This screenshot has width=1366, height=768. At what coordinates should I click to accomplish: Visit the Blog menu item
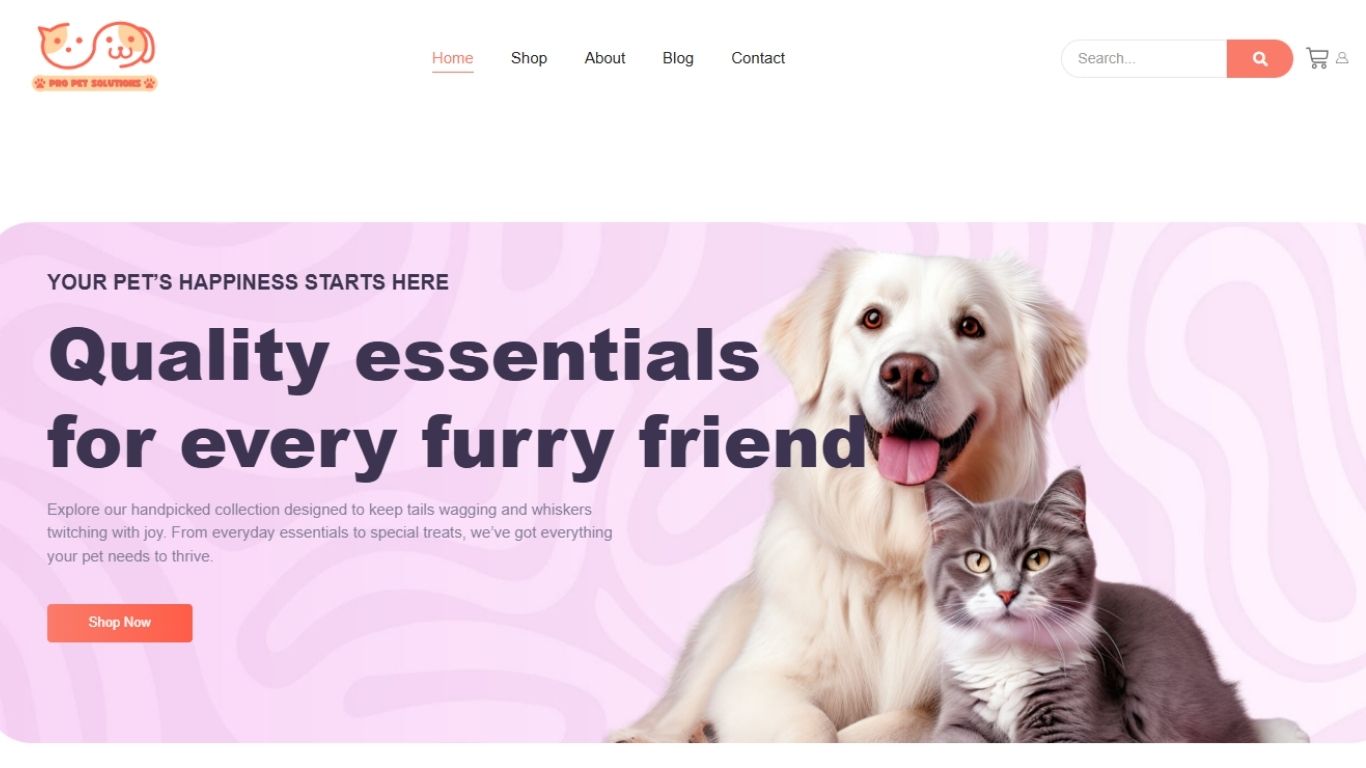click(x=678, y=58)
